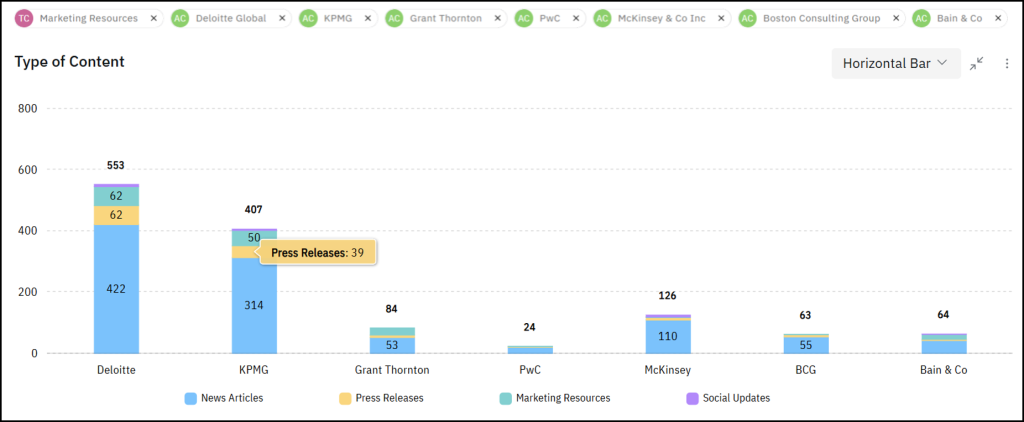Click the KPMG axis label
The height and width of the screenshot is (422, 1024).
[254, 370]
